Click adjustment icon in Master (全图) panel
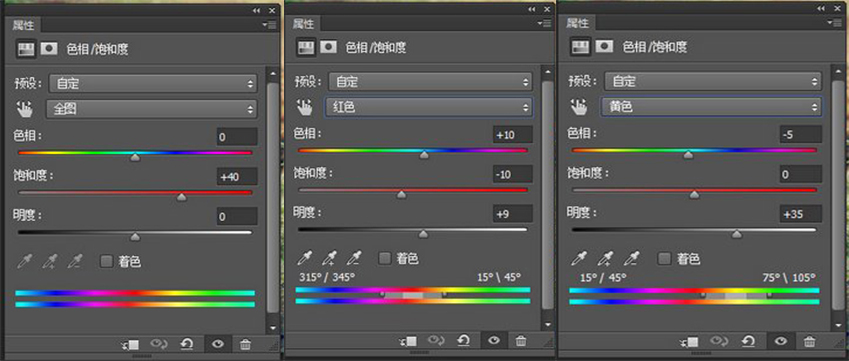 point(25,49)
